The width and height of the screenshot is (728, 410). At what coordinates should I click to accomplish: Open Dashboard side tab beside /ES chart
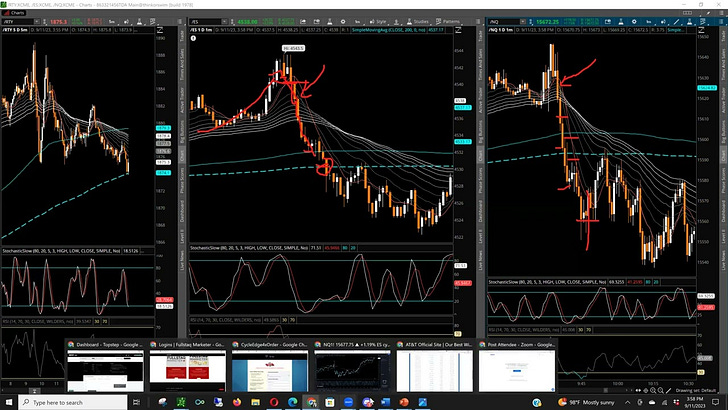coord(480,211)
